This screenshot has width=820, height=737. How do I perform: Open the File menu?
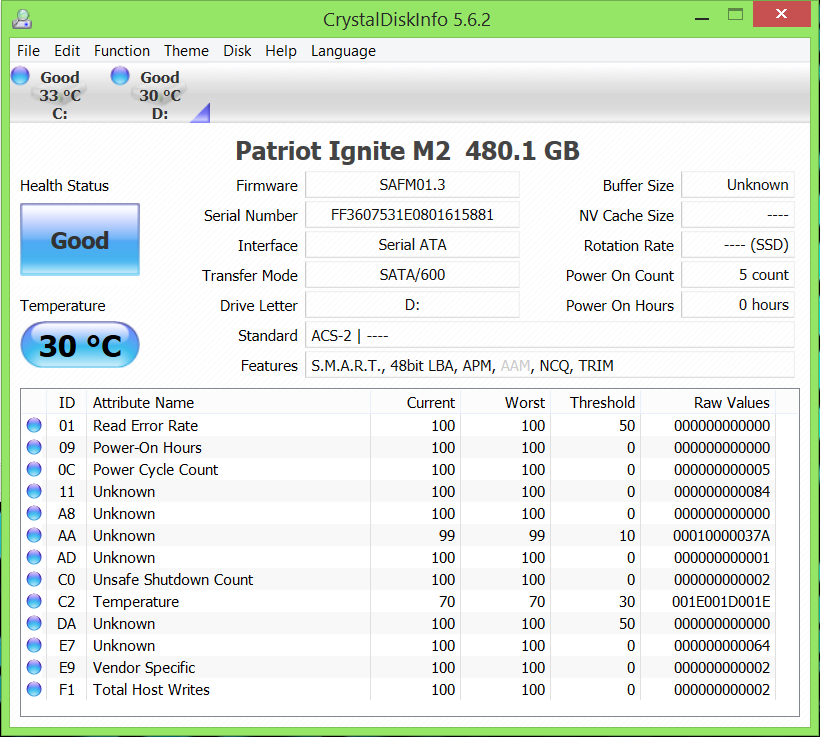pyautogui.click(x=28, y=51)
